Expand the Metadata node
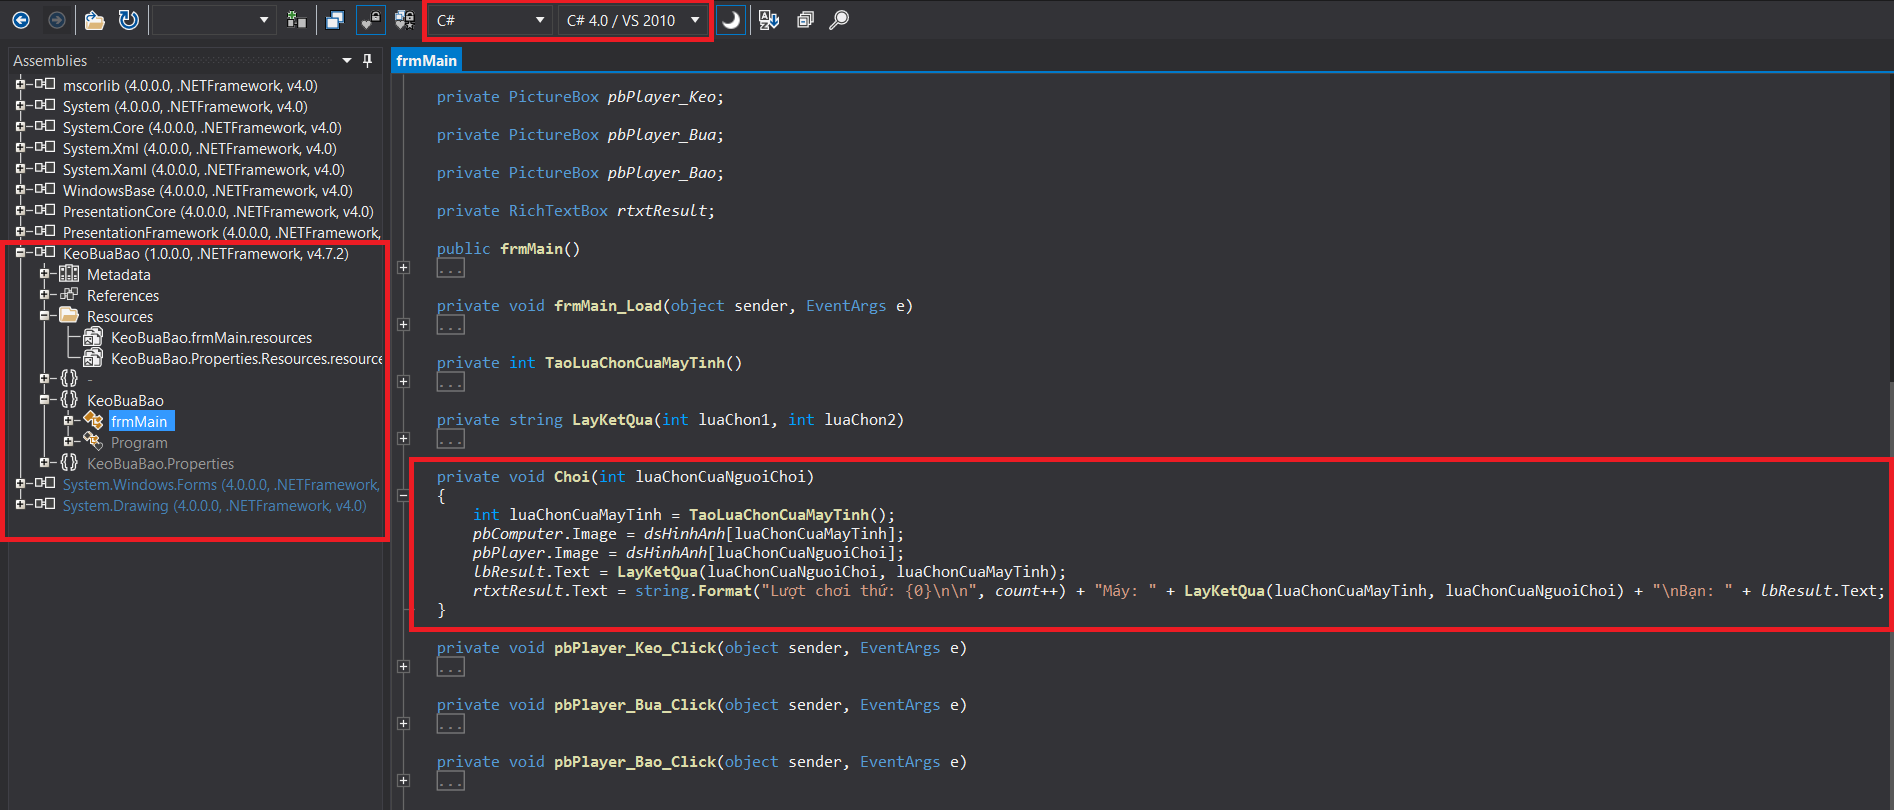This screenshot has width=1894, height=810. click(44, 274)
